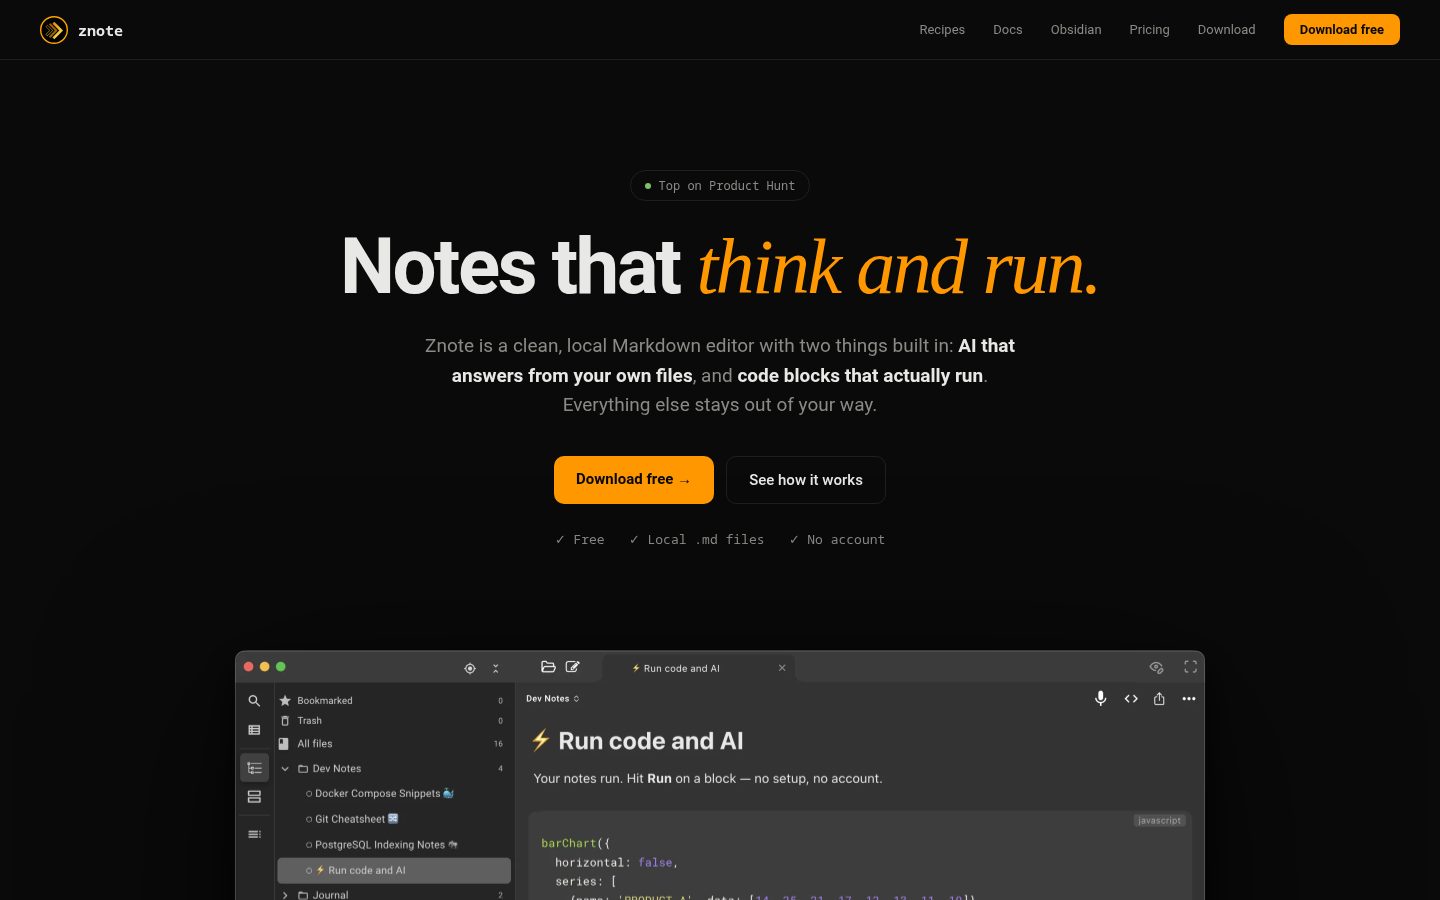Viewport: 1440px width, 900px height.
Task: Click the Top on Product Hunt badge
Action: click(720, 186)
